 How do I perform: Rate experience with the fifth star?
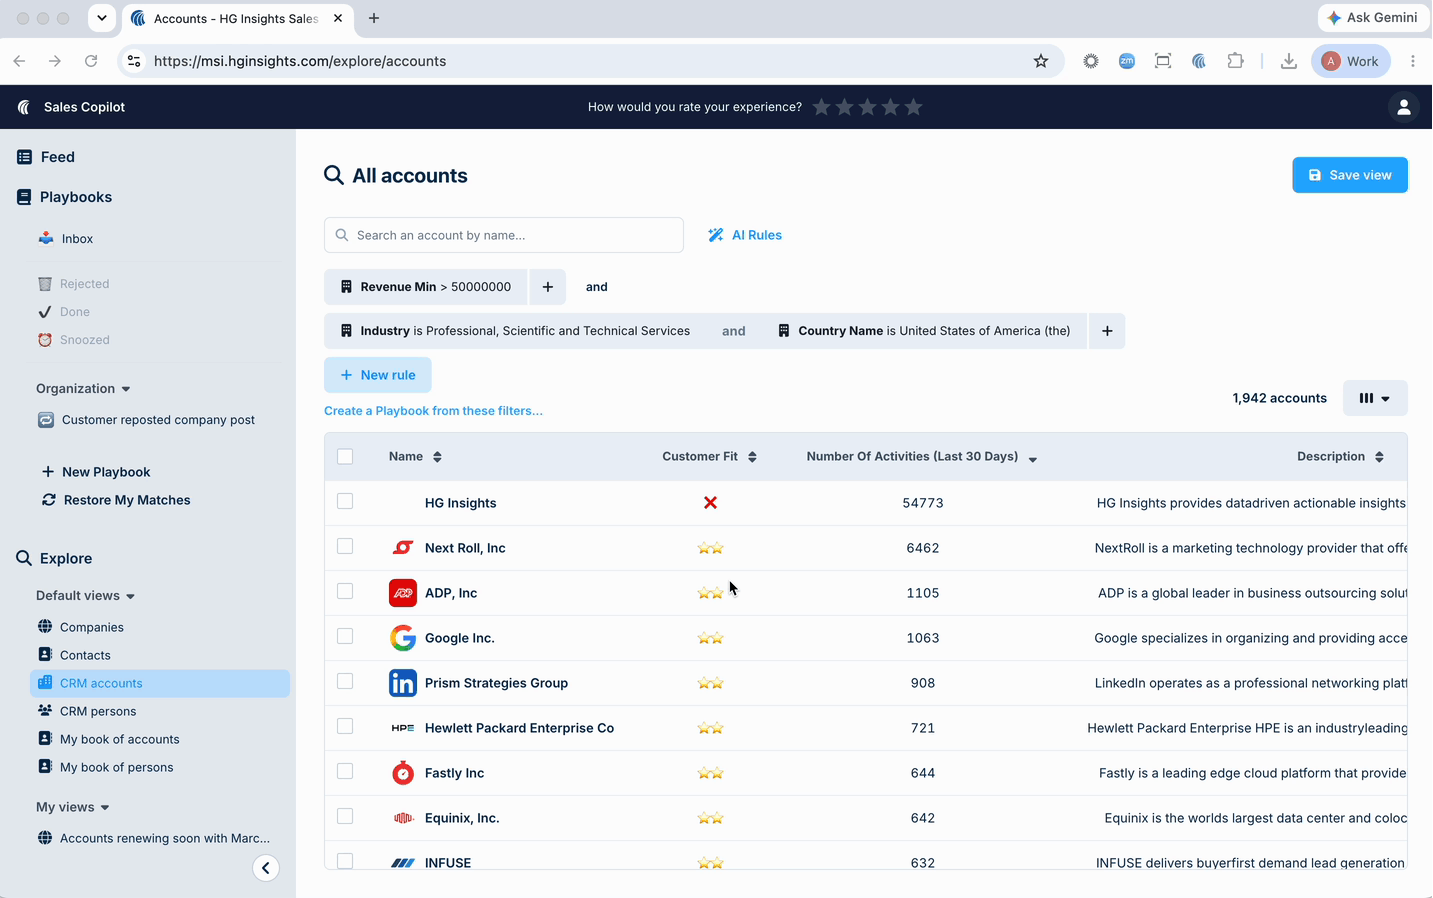(x=914, y=107)
